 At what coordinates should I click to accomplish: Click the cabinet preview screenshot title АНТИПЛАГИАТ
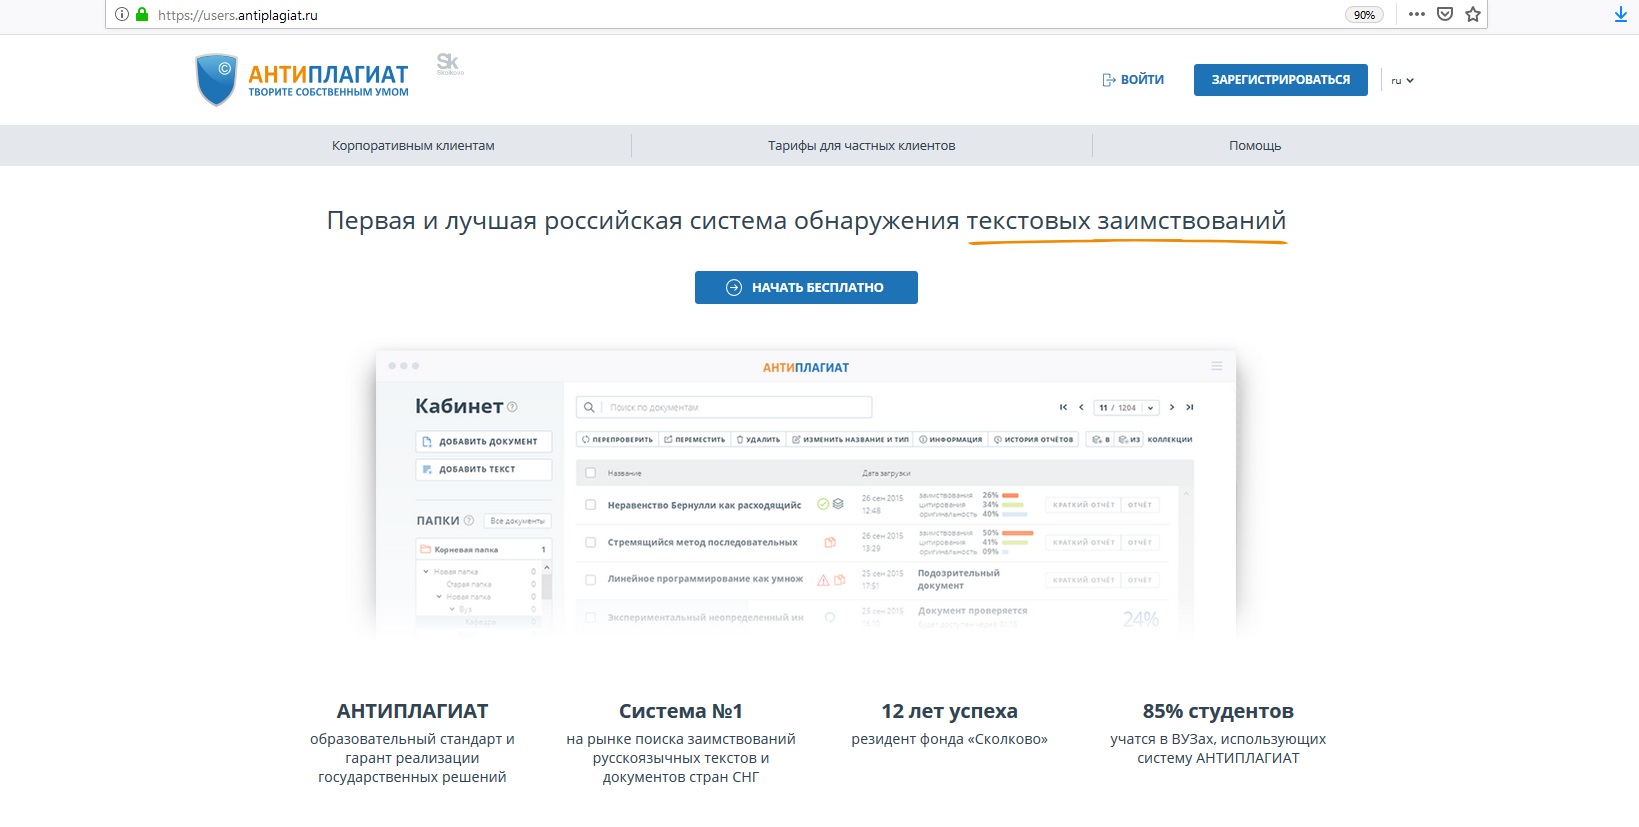point(806,368)
